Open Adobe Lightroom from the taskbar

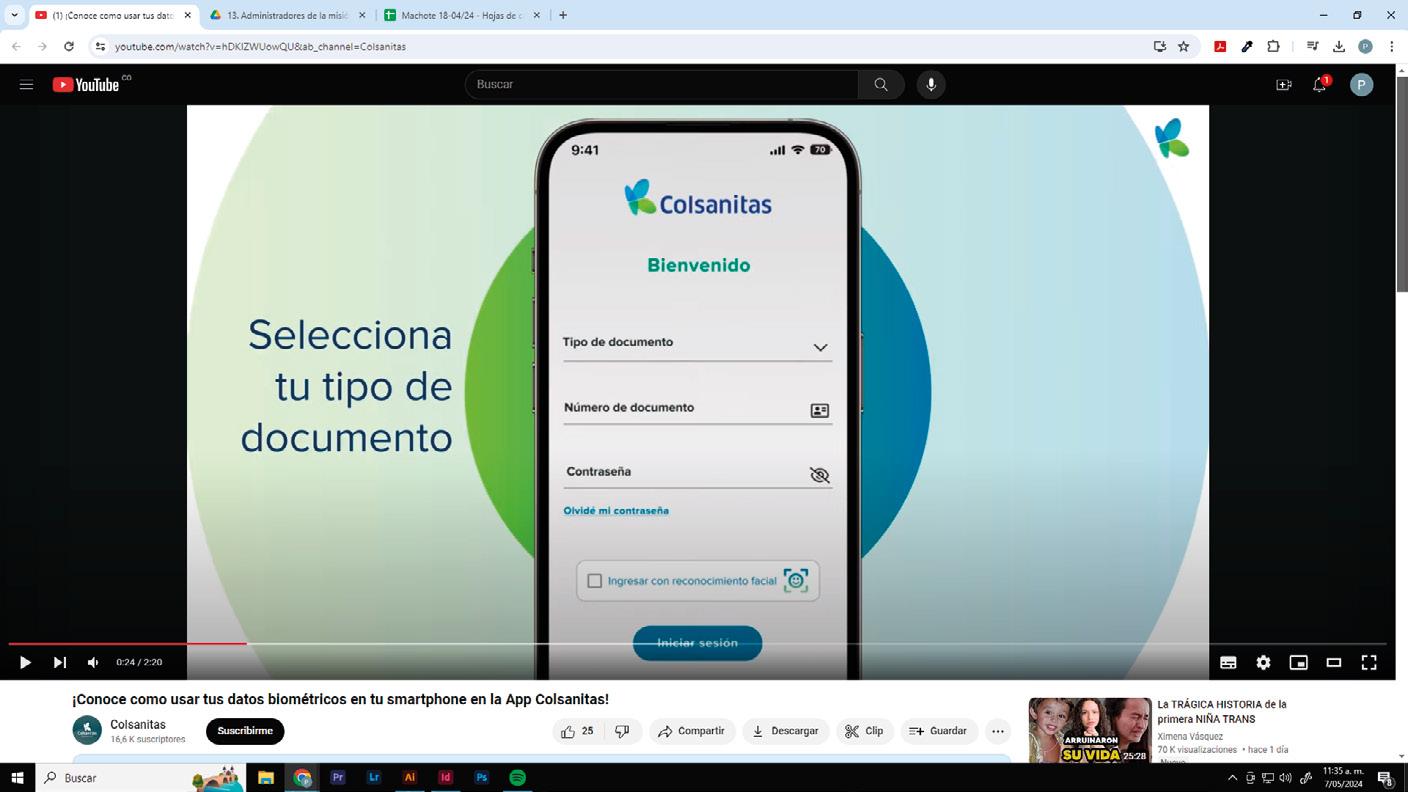pyautogui.click(x=374, y=778)
